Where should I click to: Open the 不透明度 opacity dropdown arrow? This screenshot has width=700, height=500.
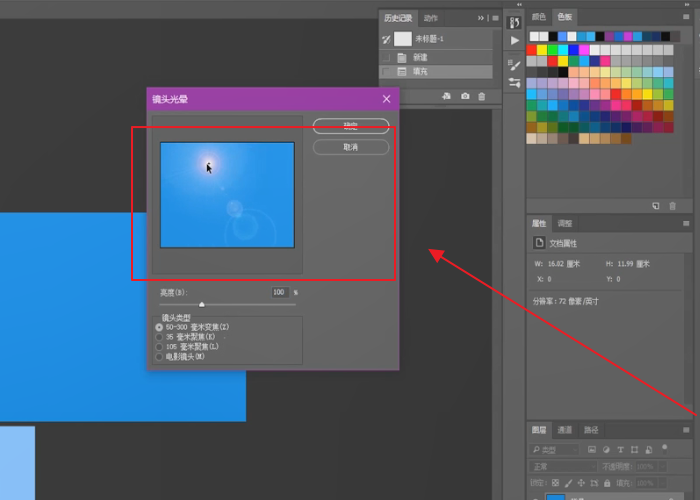point(662,467)
